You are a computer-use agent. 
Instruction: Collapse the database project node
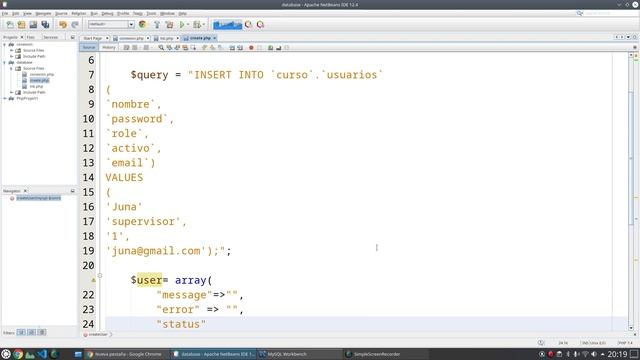click(4, 62)
